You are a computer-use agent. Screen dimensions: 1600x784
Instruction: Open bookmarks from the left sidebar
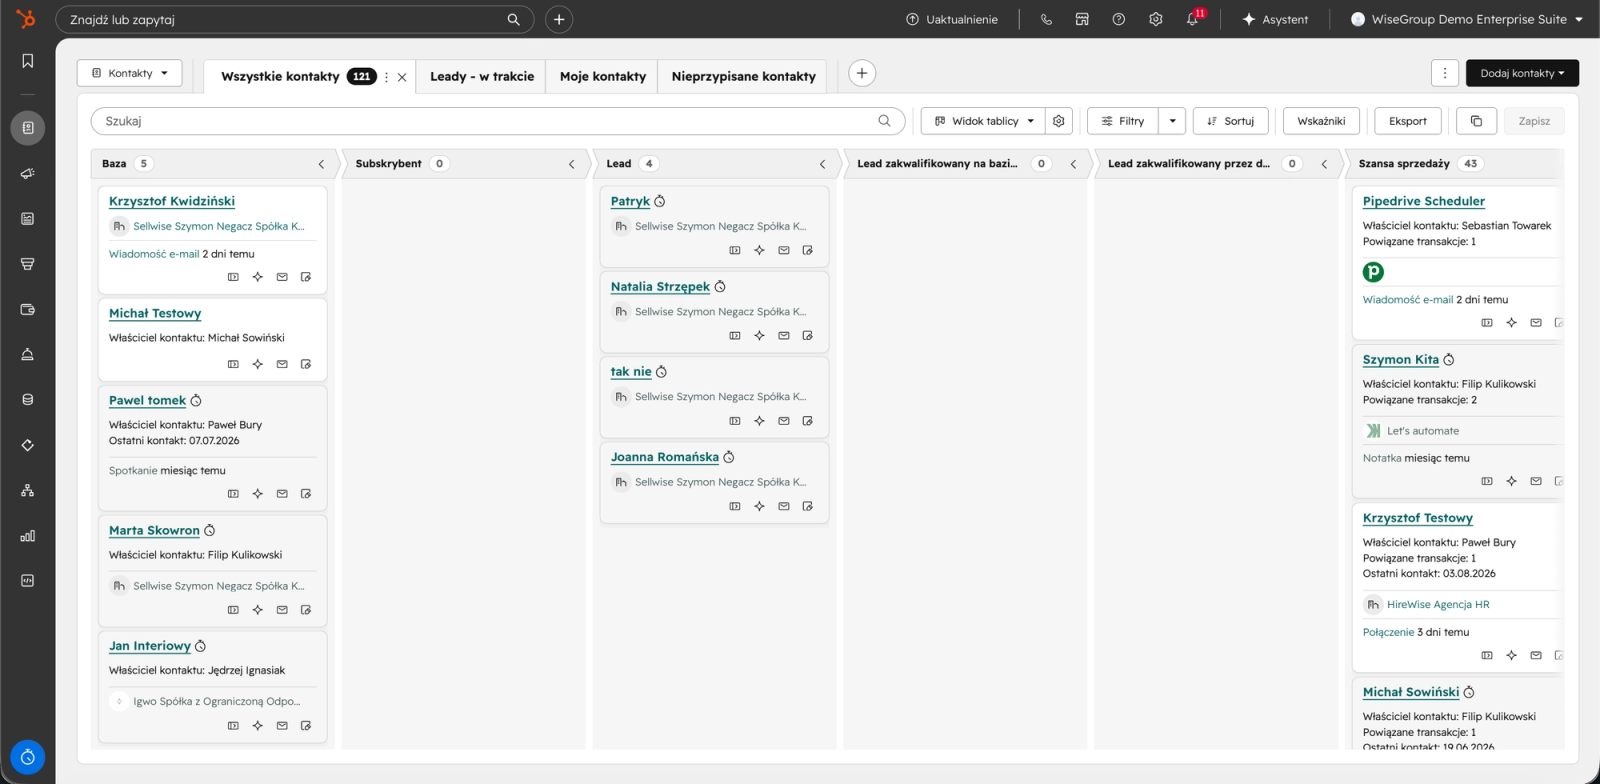[28, 61]
